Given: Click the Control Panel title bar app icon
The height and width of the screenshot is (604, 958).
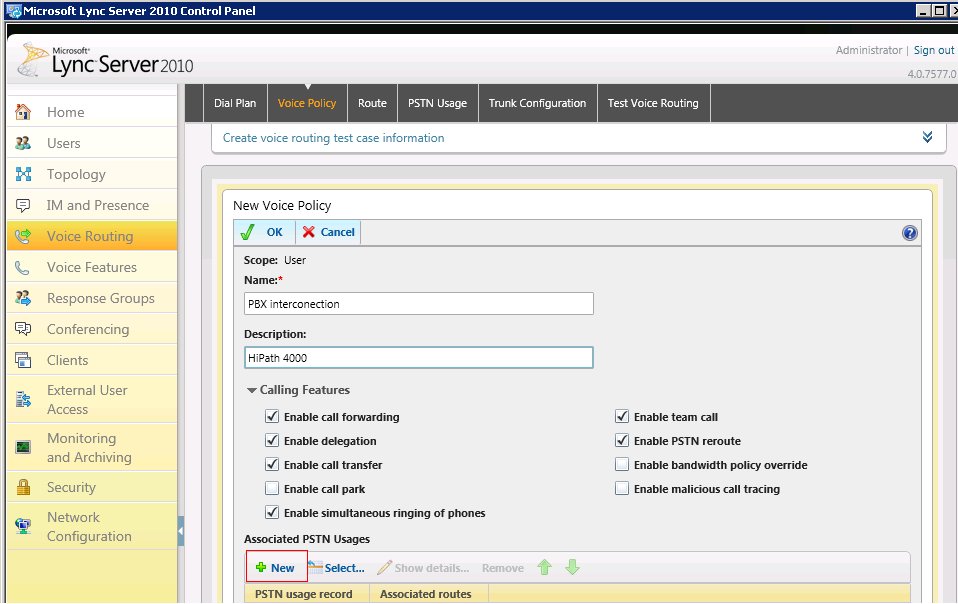Looking at the screenshot, I should pyautogui.click(x=13, y=10).
